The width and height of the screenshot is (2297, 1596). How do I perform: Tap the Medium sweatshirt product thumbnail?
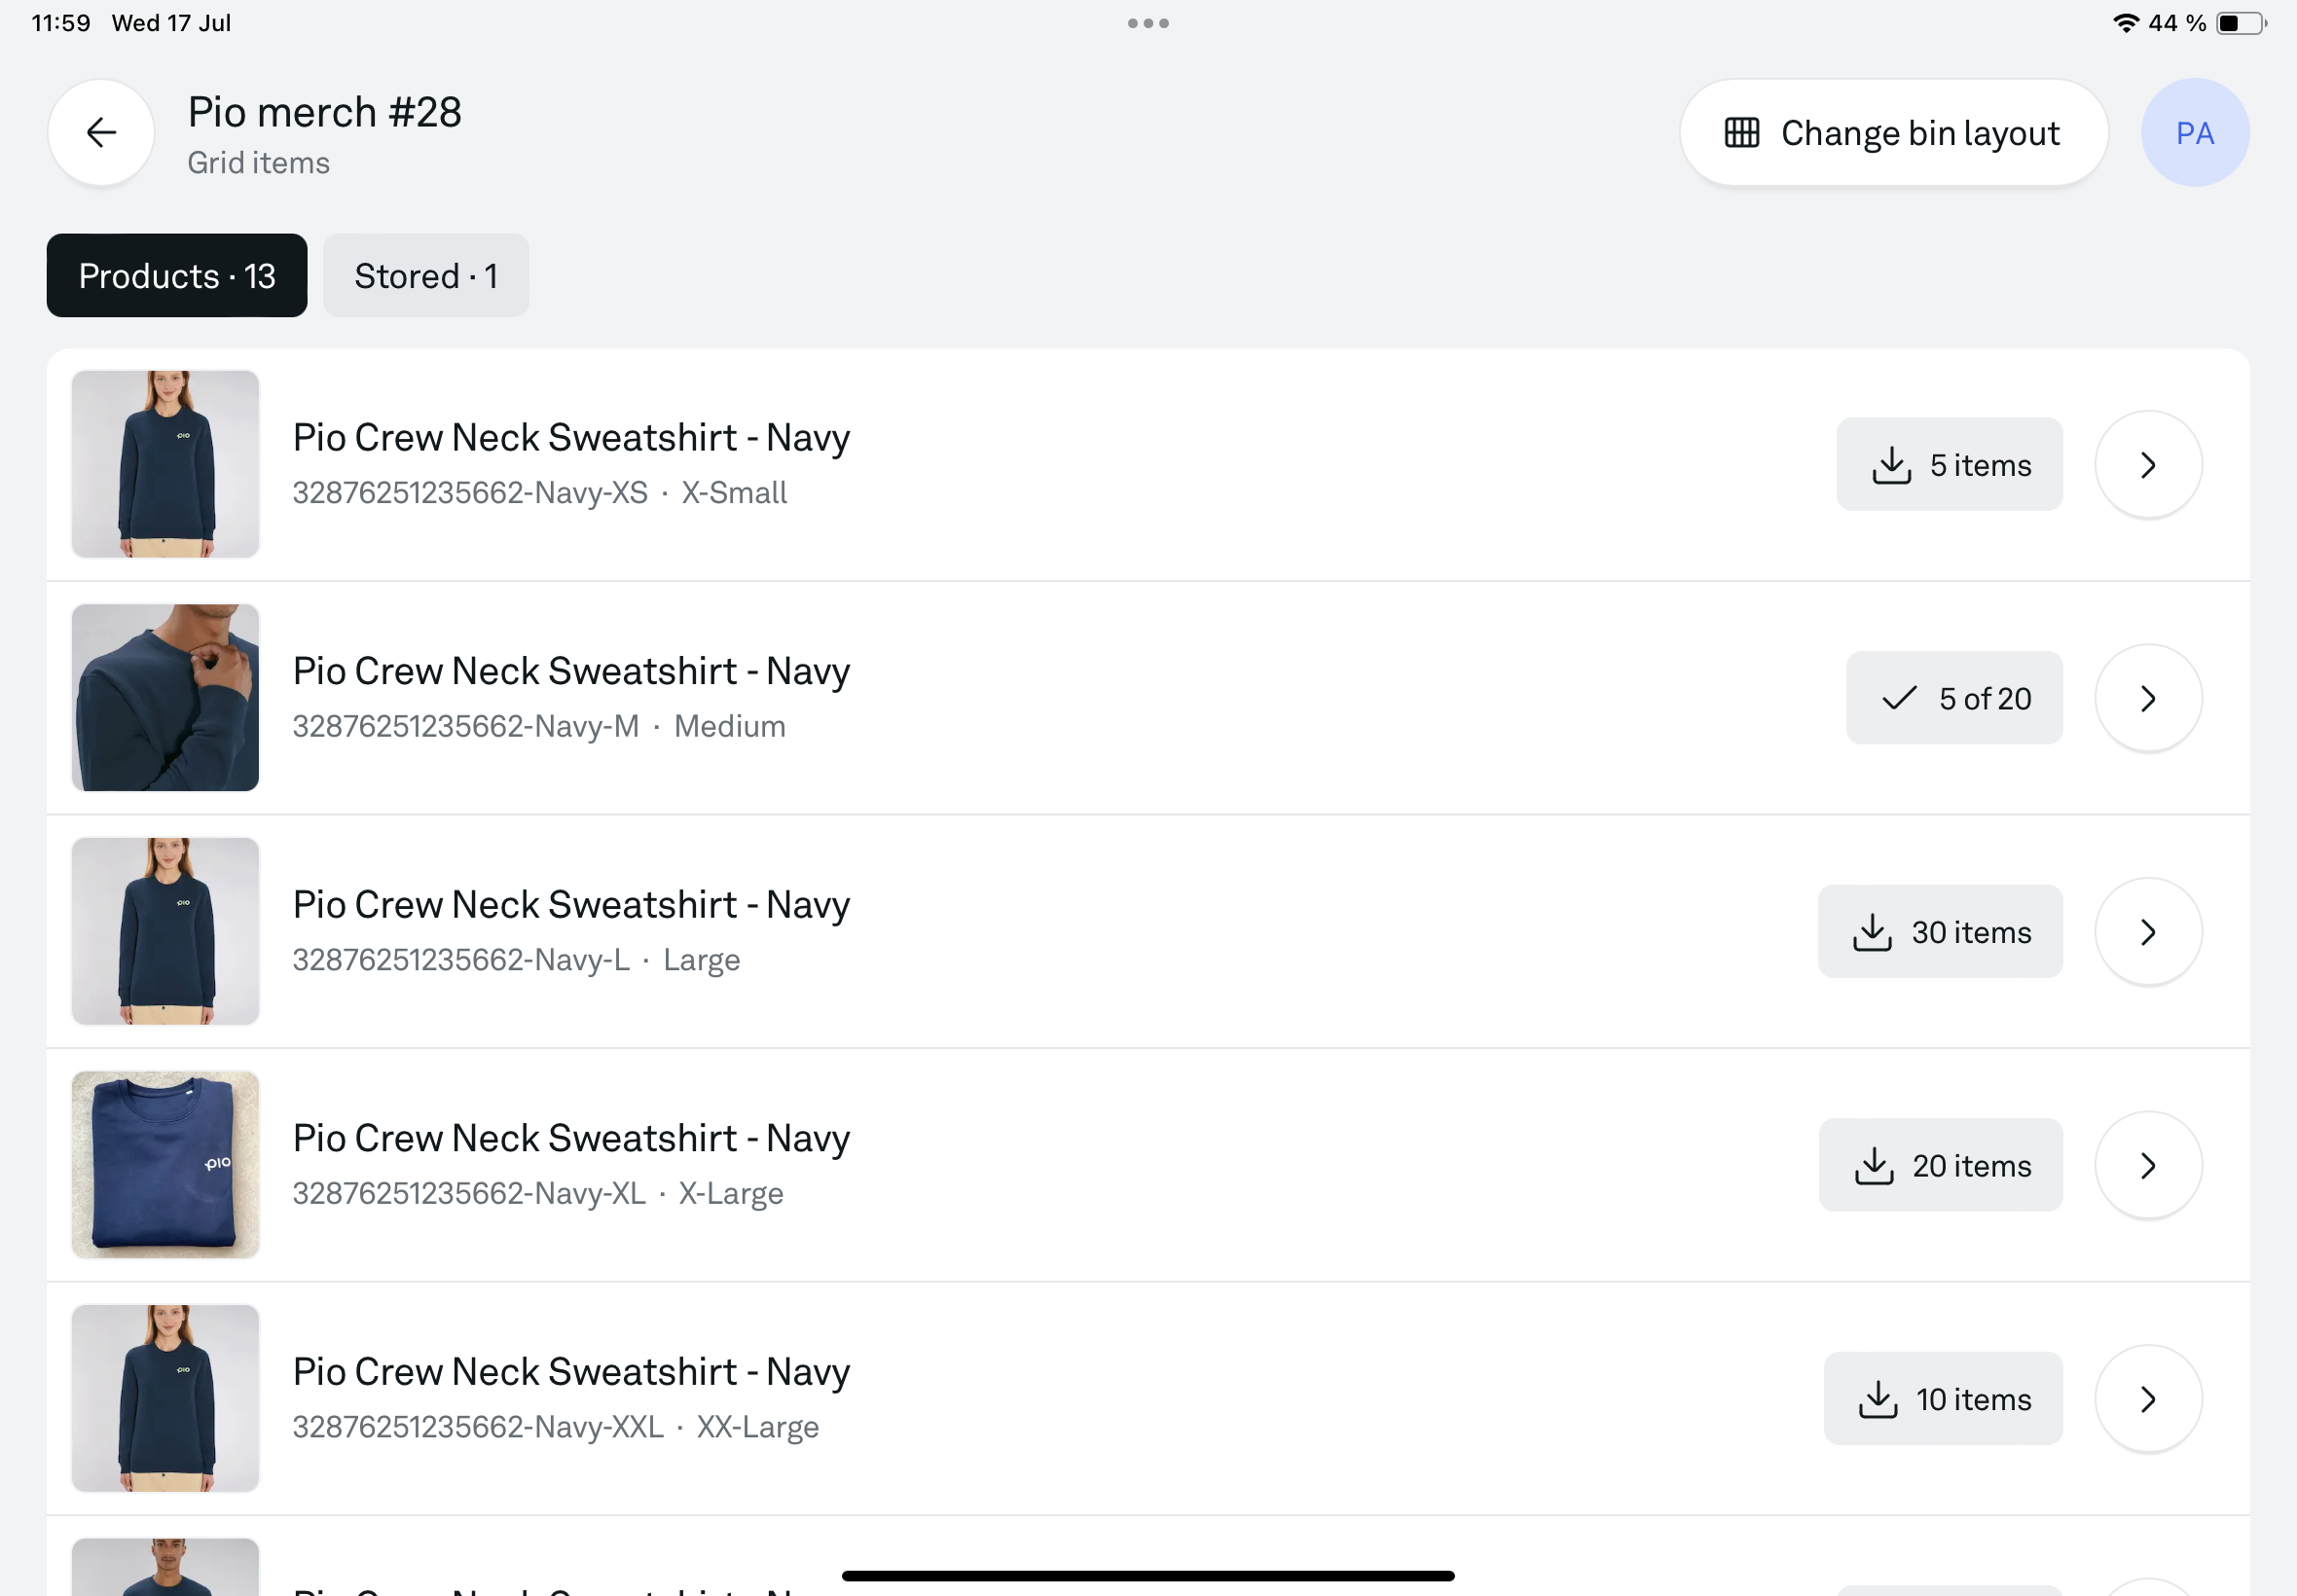click(166, 698)
